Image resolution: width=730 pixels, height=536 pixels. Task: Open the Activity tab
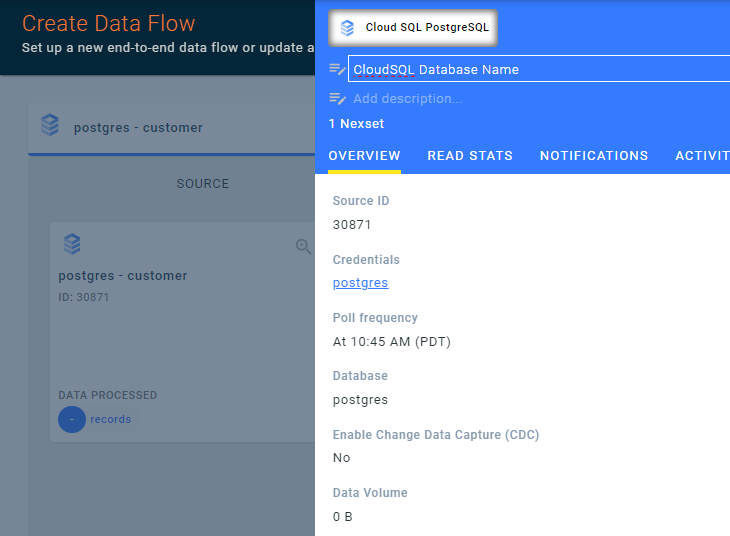[x=702, y=156]
